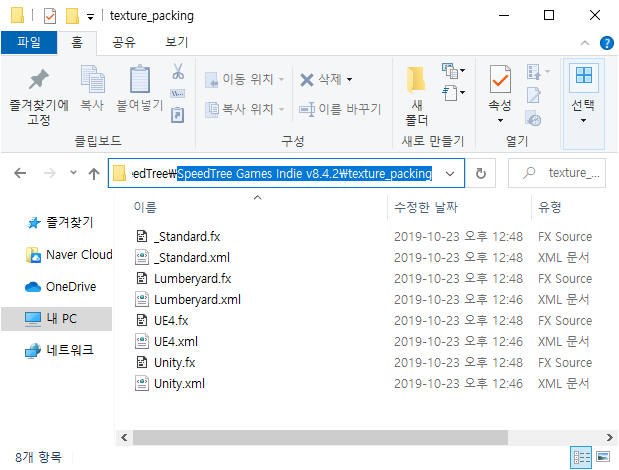Click the horizontal scrollbar left arrow
This screenshot has height=470, width=619.
point(124,437)
